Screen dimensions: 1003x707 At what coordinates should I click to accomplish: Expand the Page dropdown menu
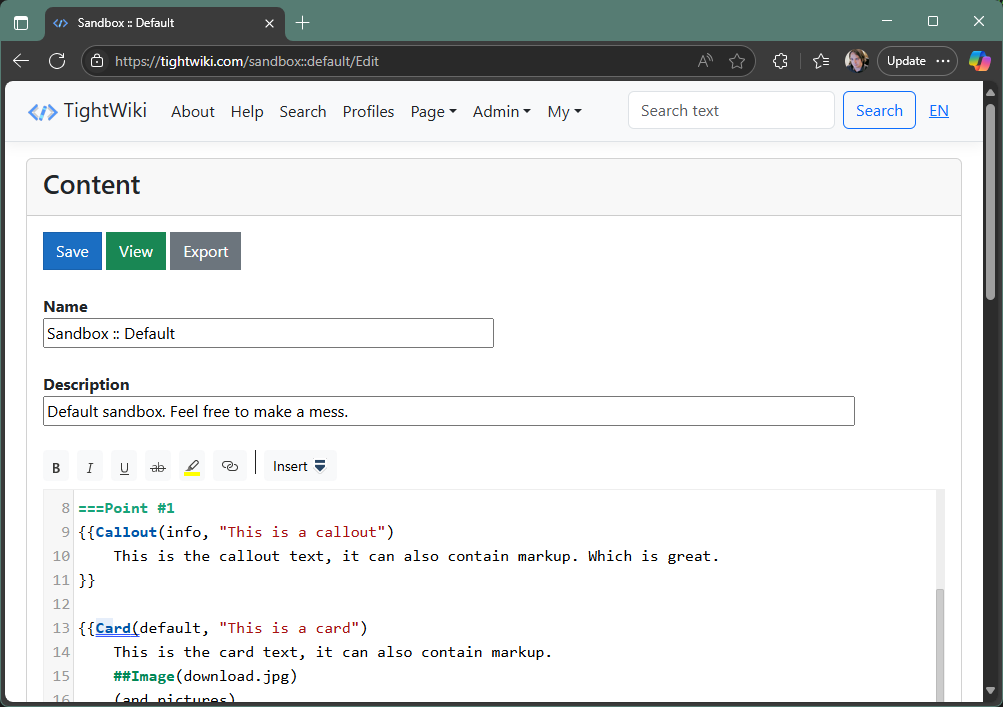[x=434, y=111]
